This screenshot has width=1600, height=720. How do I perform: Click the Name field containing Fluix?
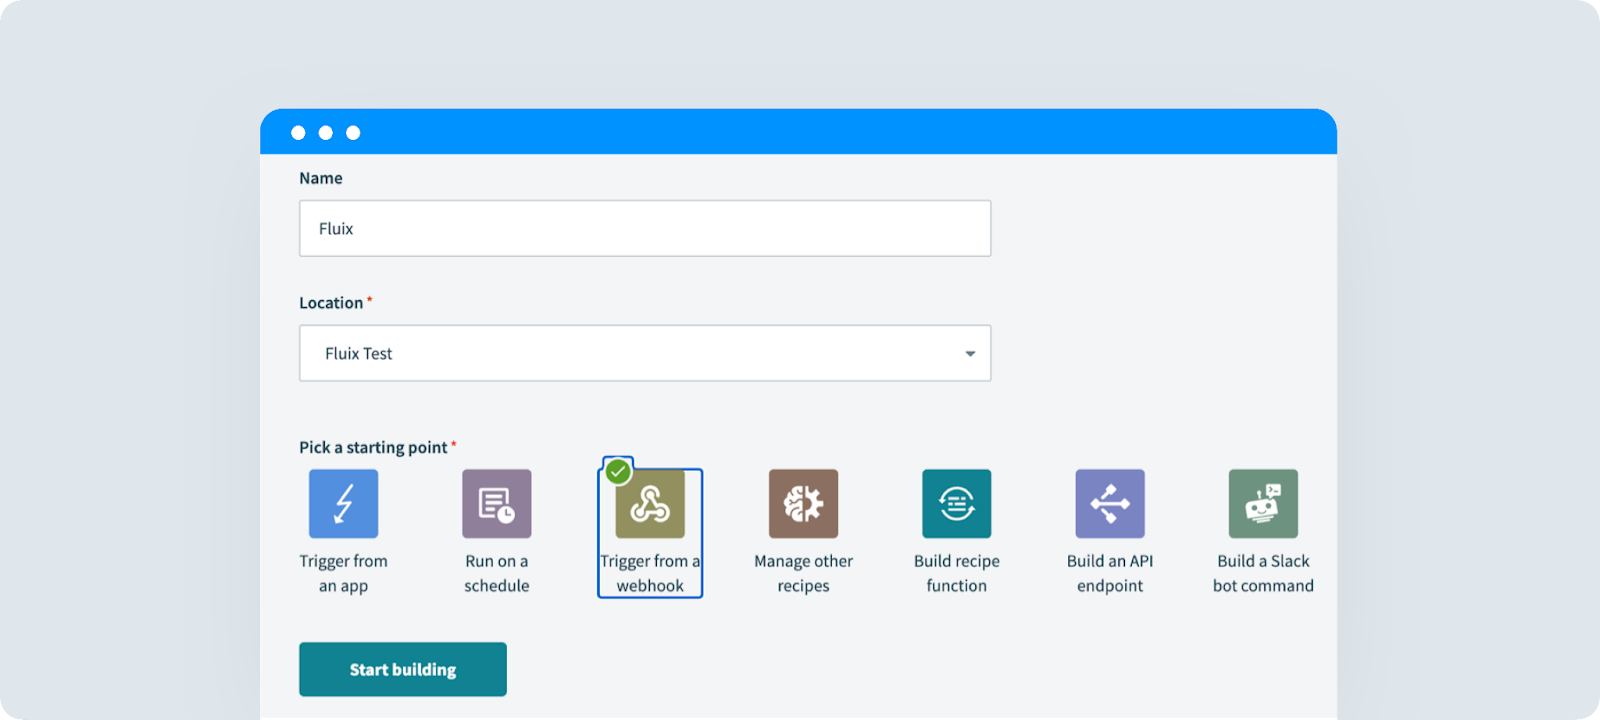click(645, 228)
